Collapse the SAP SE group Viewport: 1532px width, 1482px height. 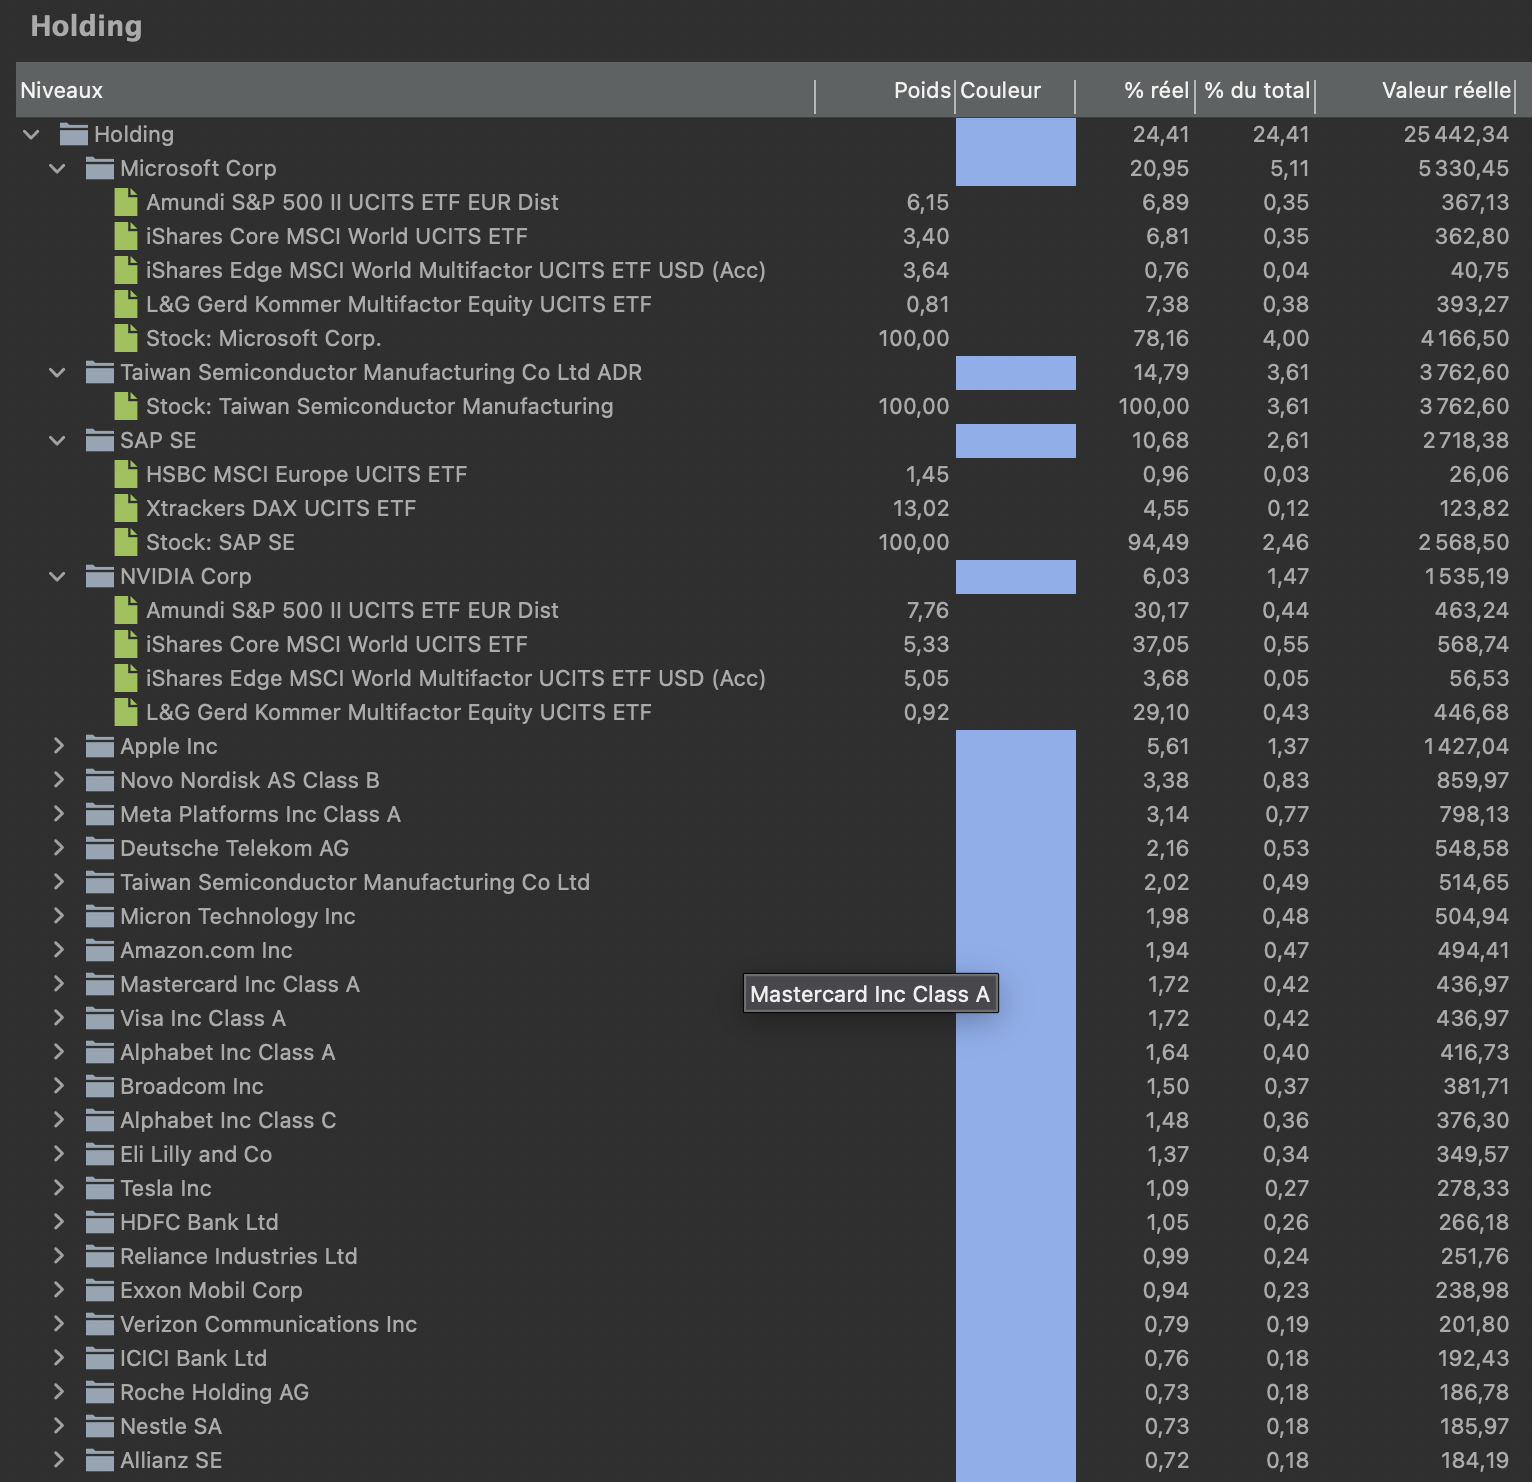tap(56, 440)
